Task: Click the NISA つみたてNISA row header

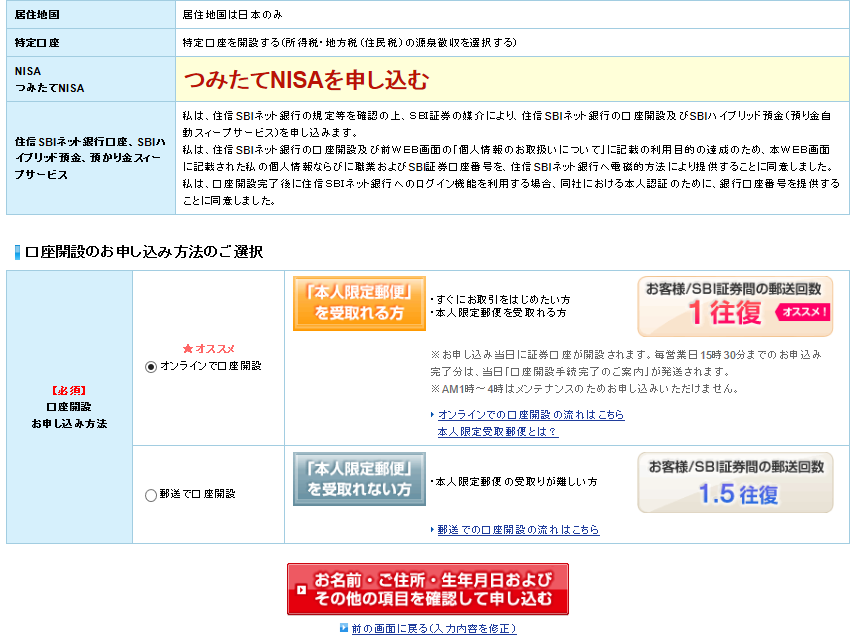Action: click(91, 79)
